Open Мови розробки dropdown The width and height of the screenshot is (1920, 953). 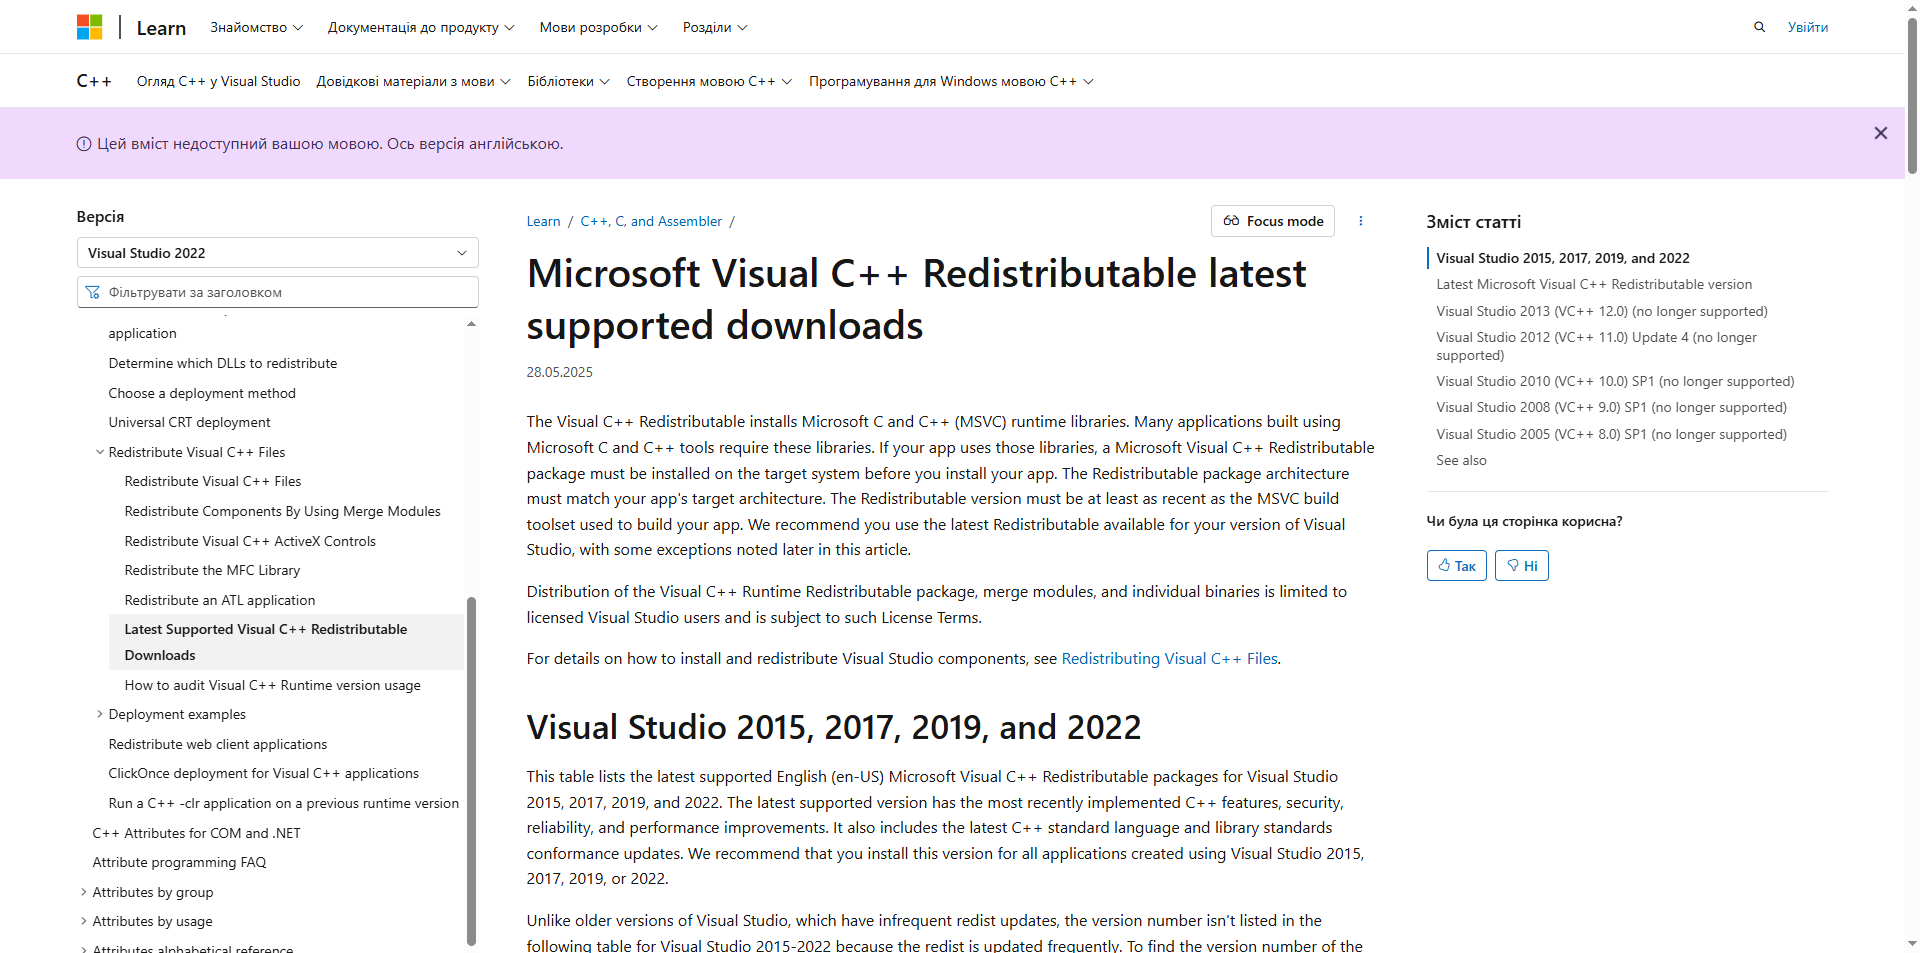tap(598, 27)
